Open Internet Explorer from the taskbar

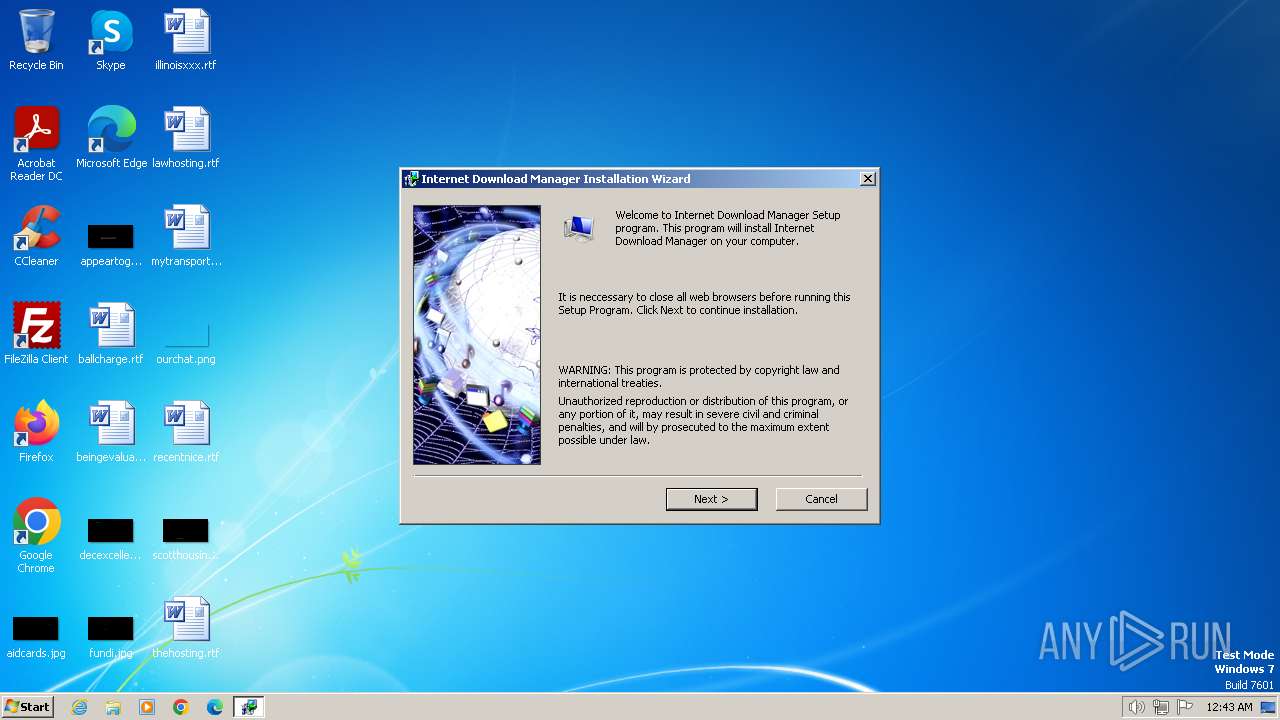point(79,707)
